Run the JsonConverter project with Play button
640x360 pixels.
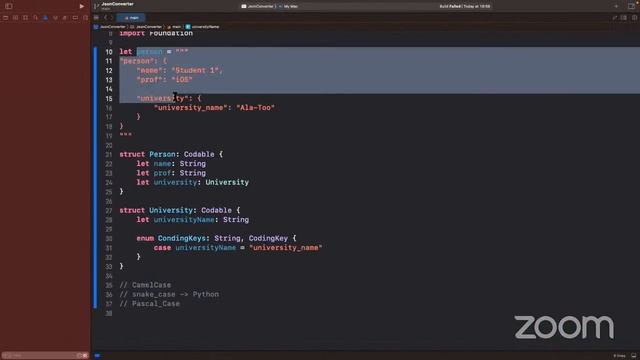point(82,6)
